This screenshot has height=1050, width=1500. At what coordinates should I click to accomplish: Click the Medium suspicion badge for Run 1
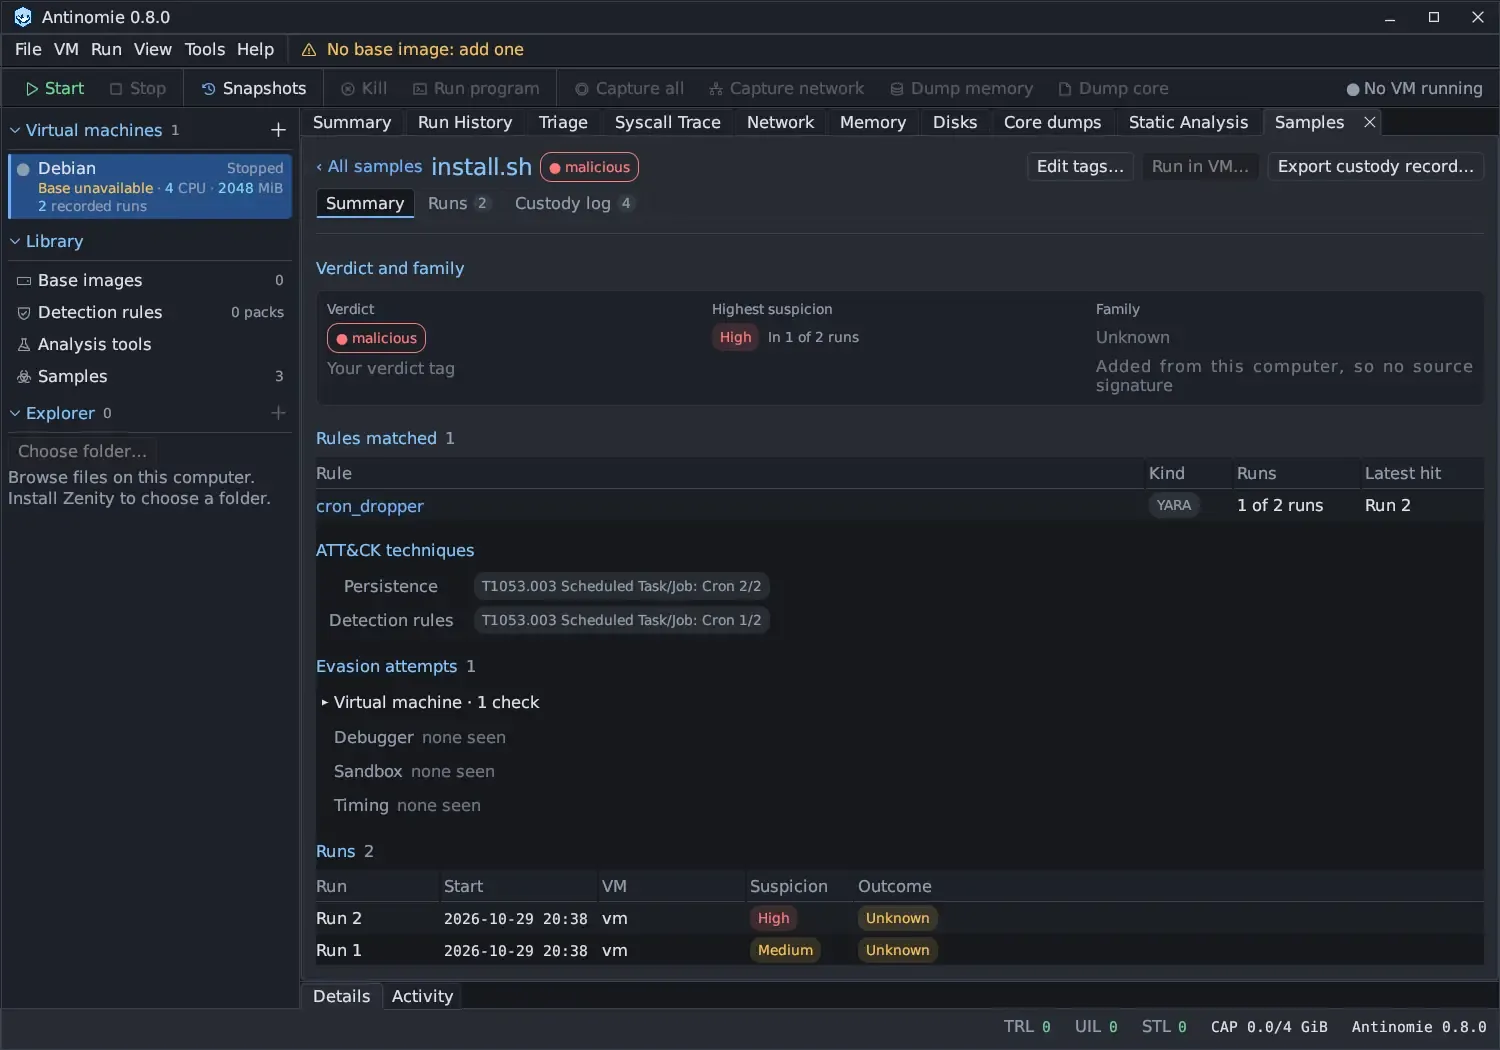[x=785, y=951]
